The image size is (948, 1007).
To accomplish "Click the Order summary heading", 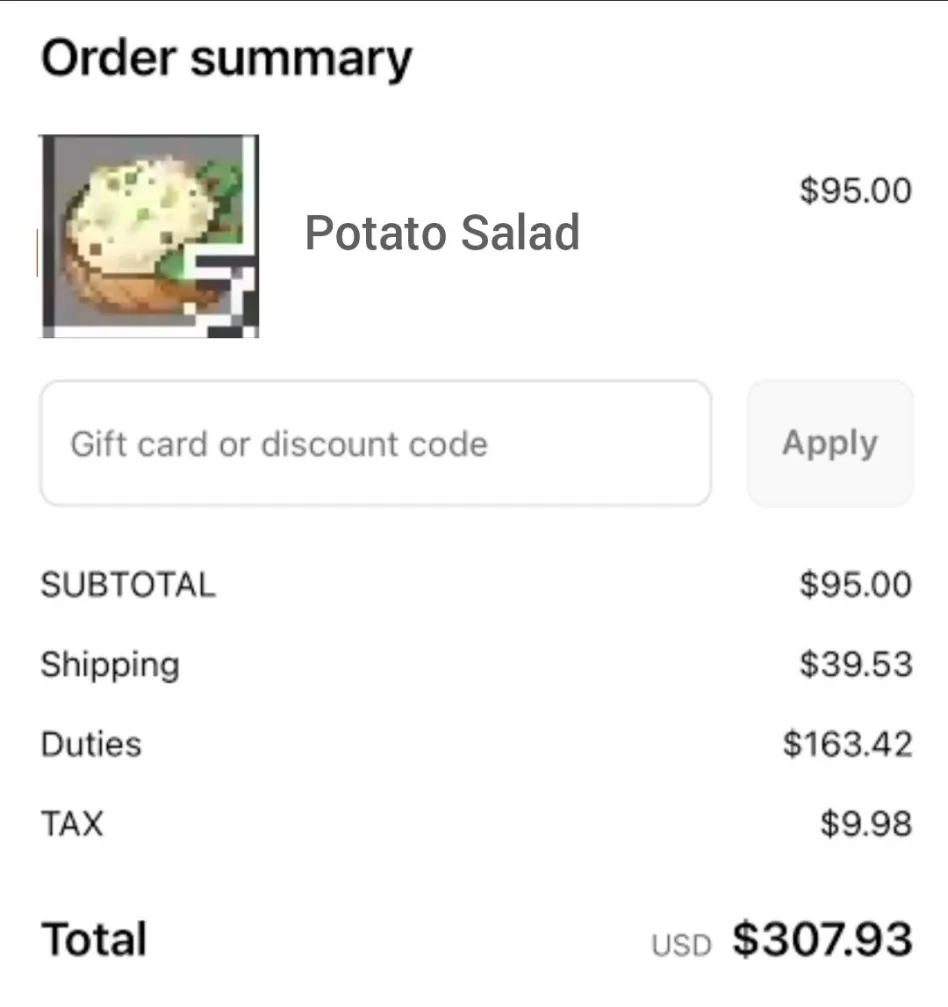I will coord(226,59).
